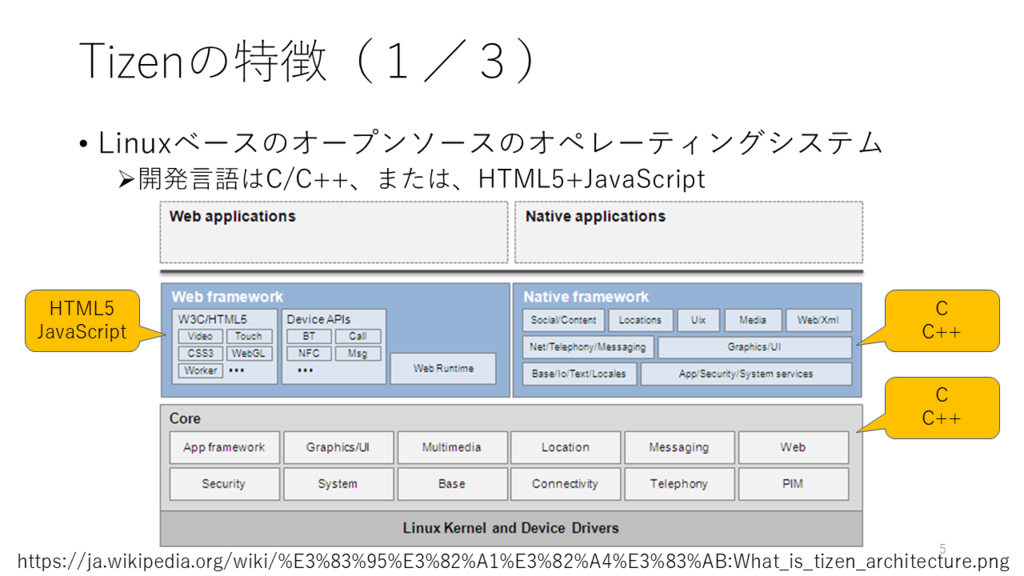The width and height of the screenshot is (1024, 576).
Task: Select the "HTML5 JavaScript" yellow callout
Action: [82, 321]
